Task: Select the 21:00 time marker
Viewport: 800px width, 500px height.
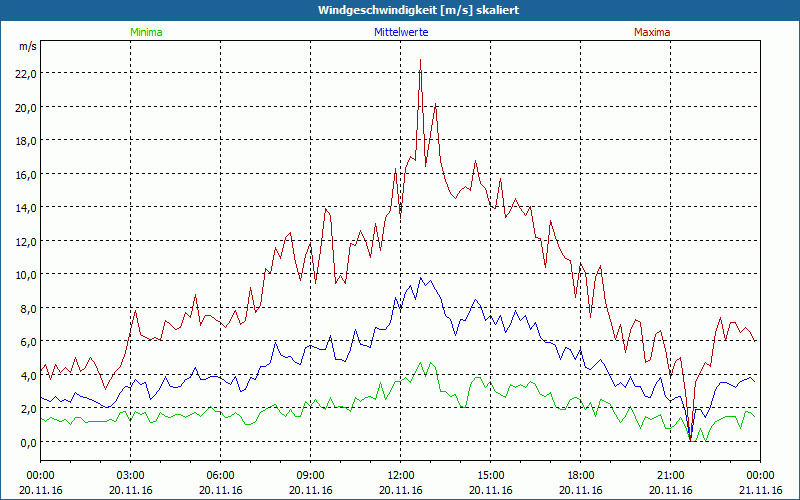Action: (670, 475)
